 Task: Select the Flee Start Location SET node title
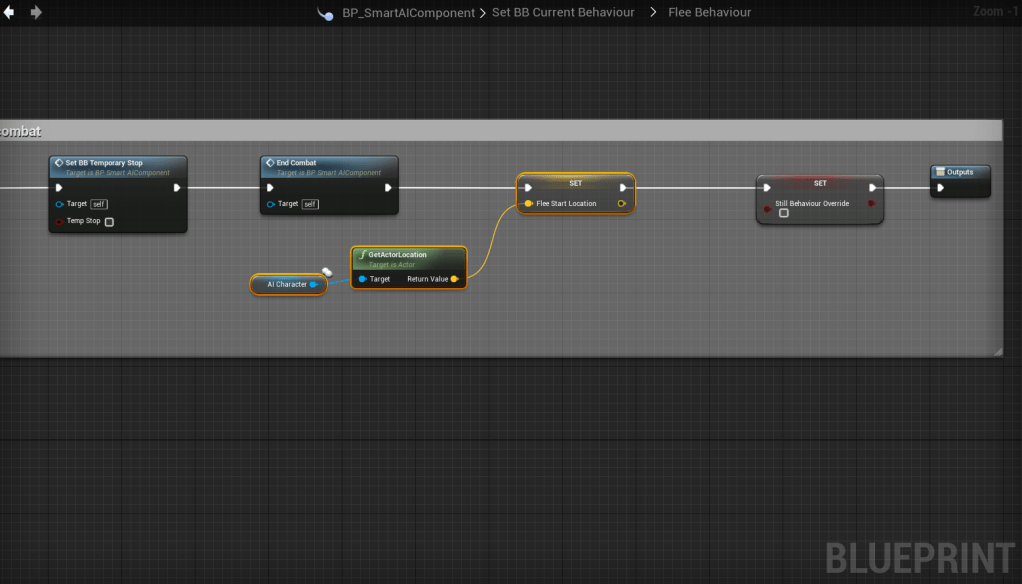tap(575, 184)
